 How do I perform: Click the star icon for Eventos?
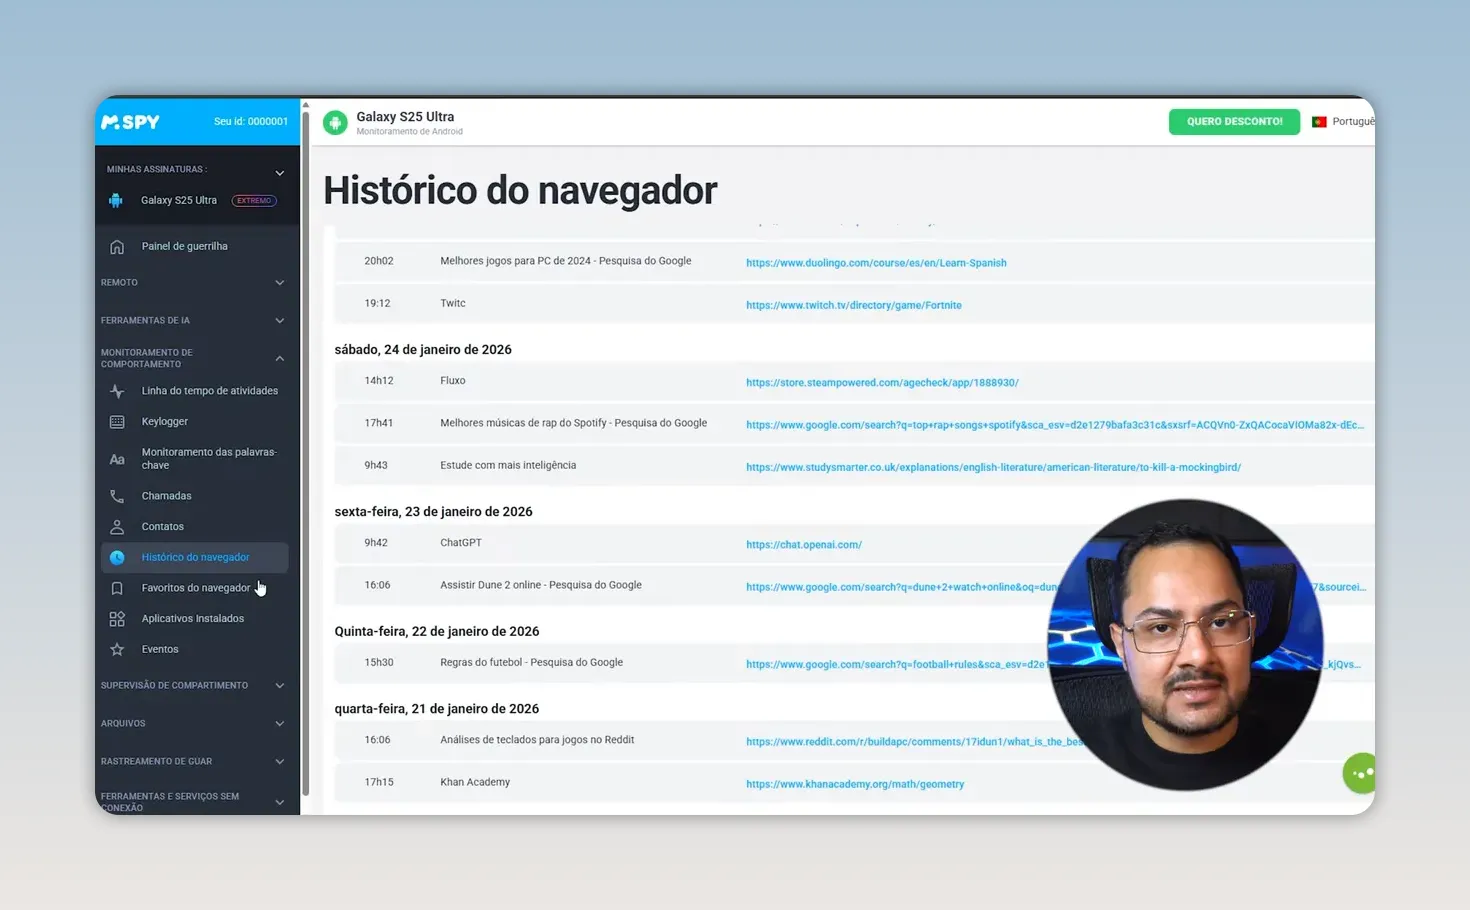click(117, 650)
